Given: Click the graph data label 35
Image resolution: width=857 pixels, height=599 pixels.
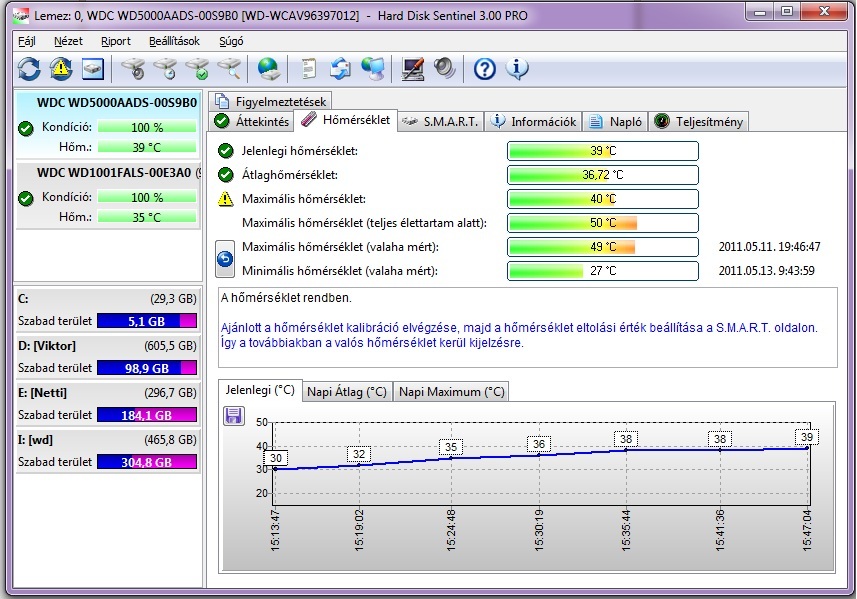Looking at the screenshot, I should point(450,447).
